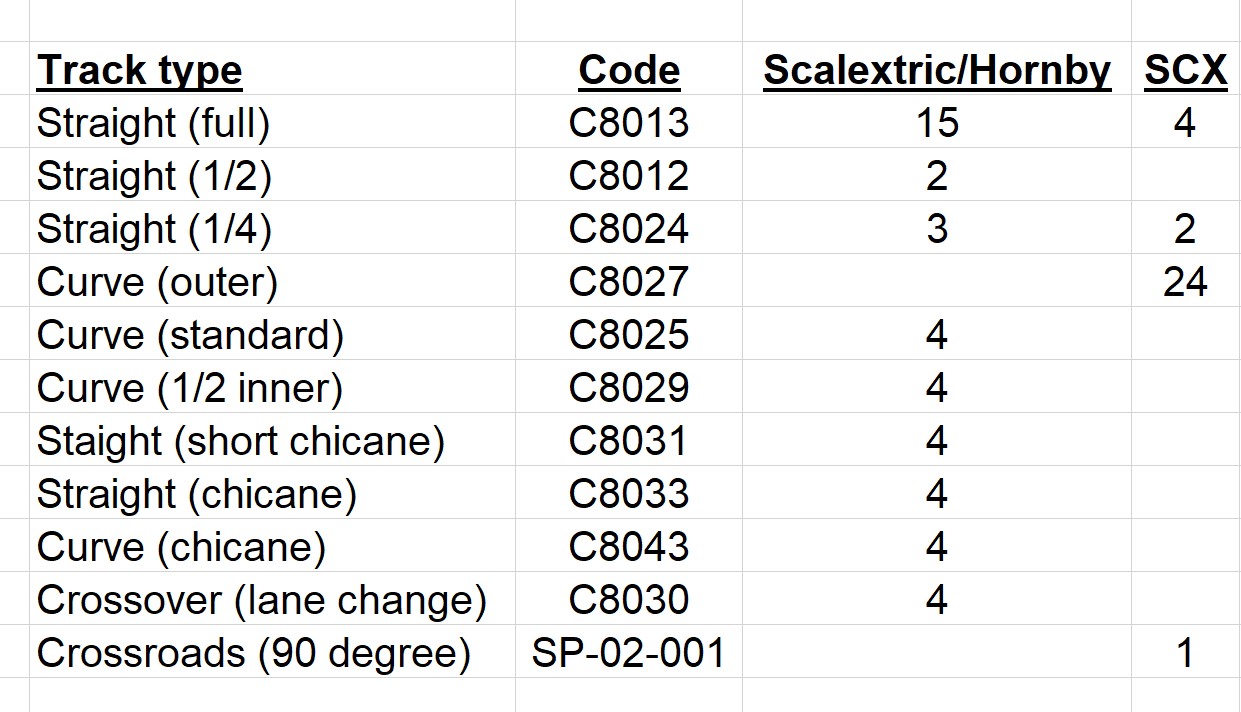Screen dimensions: 1241x712
Task: Click the cell containing code C8029
Action: (629, 388)
